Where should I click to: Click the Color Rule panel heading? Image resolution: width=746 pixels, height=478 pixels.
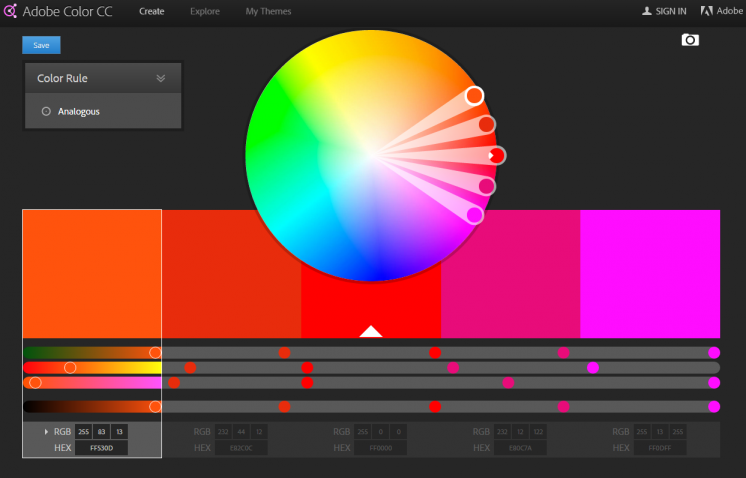62,78
